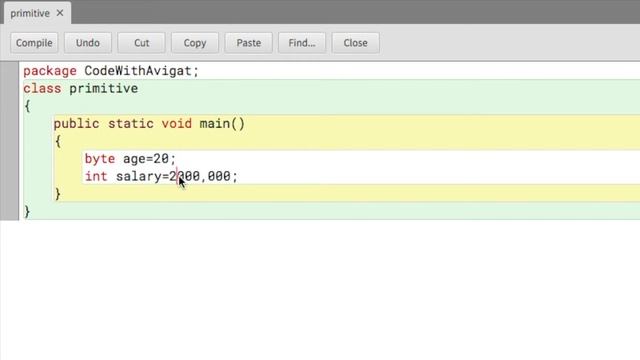The image size is (640, 360).
Task: Click the Compile button
Action: pos(34,43)
